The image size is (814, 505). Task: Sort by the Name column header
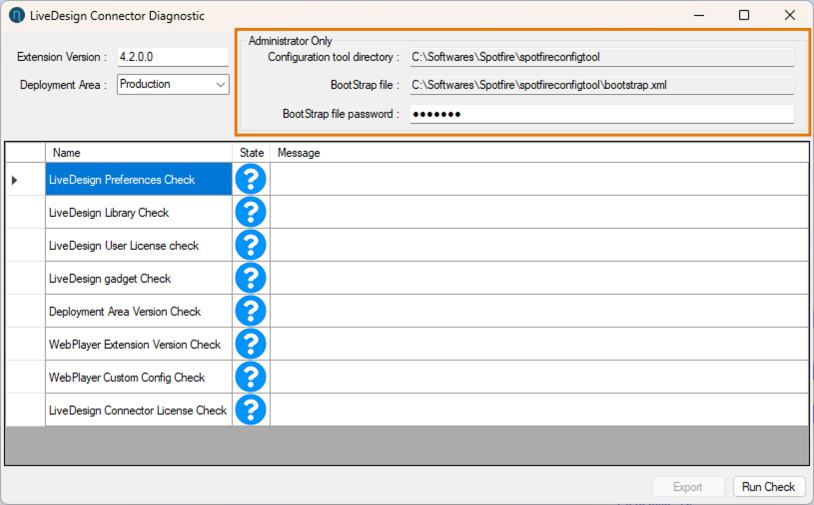click(139, 153)
